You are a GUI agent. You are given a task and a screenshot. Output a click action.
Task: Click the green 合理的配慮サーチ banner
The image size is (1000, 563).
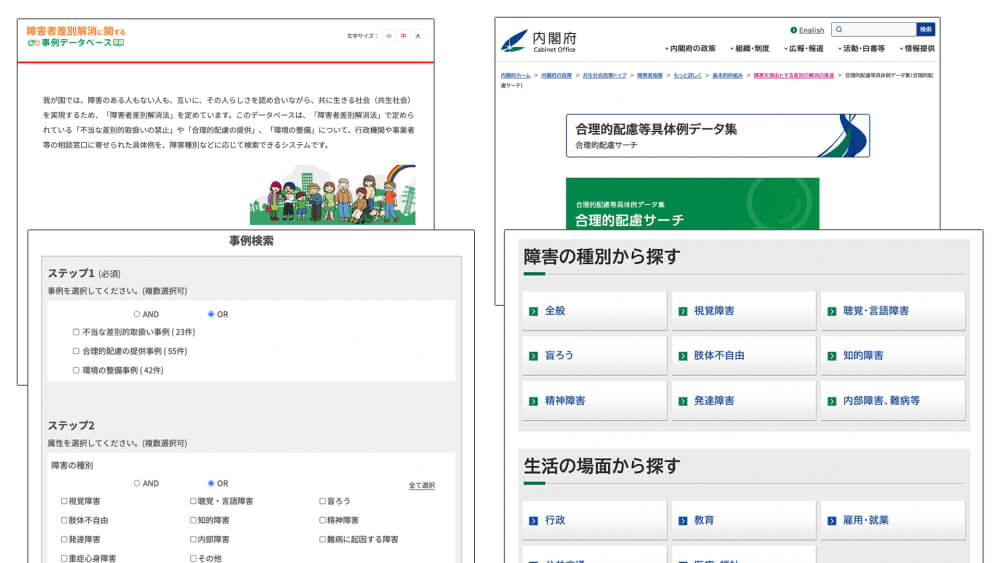pos(692,204)
